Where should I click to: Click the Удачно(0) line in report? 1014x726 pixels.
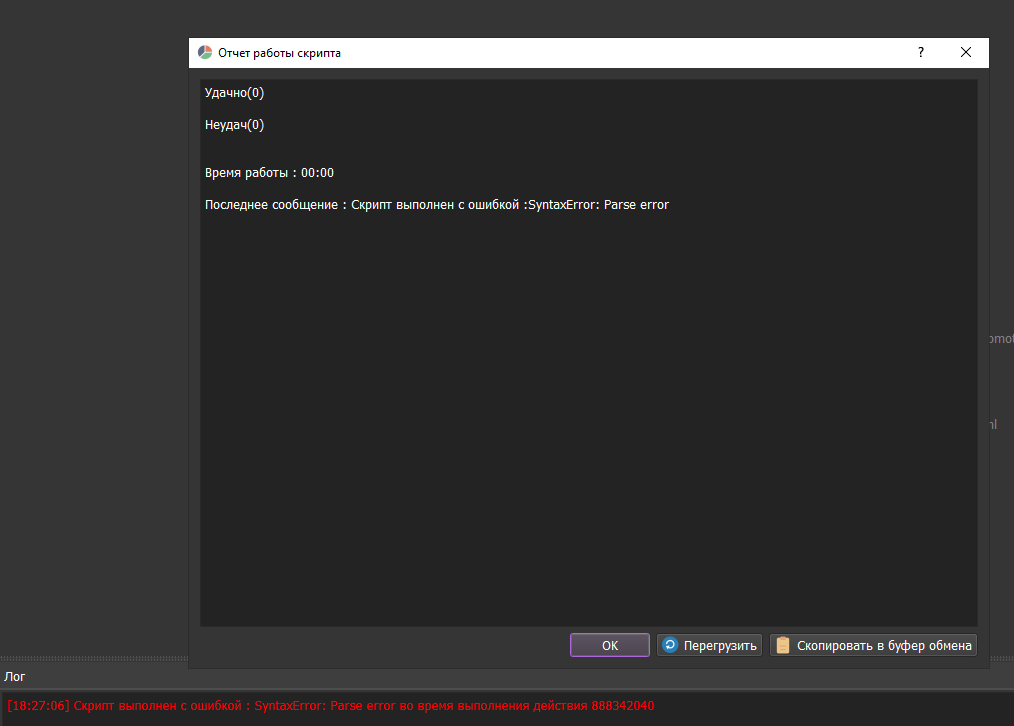click(x=234, y=93)
